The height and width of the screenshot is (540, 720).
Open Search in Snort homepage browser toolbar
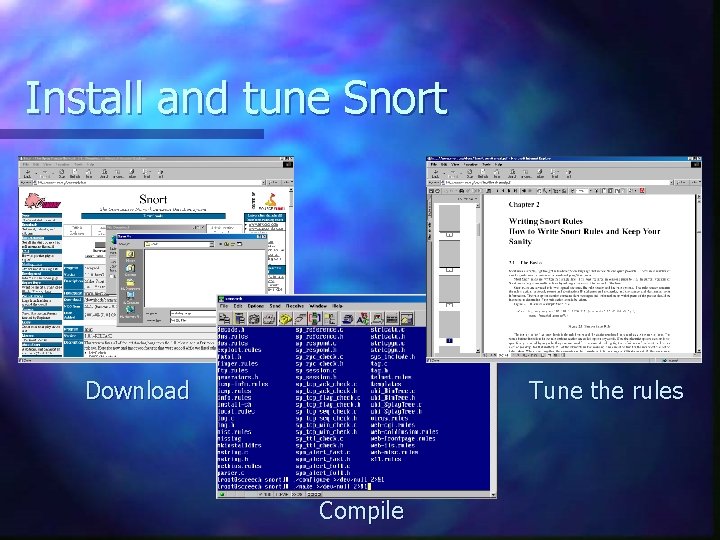[x=104, y=174]
